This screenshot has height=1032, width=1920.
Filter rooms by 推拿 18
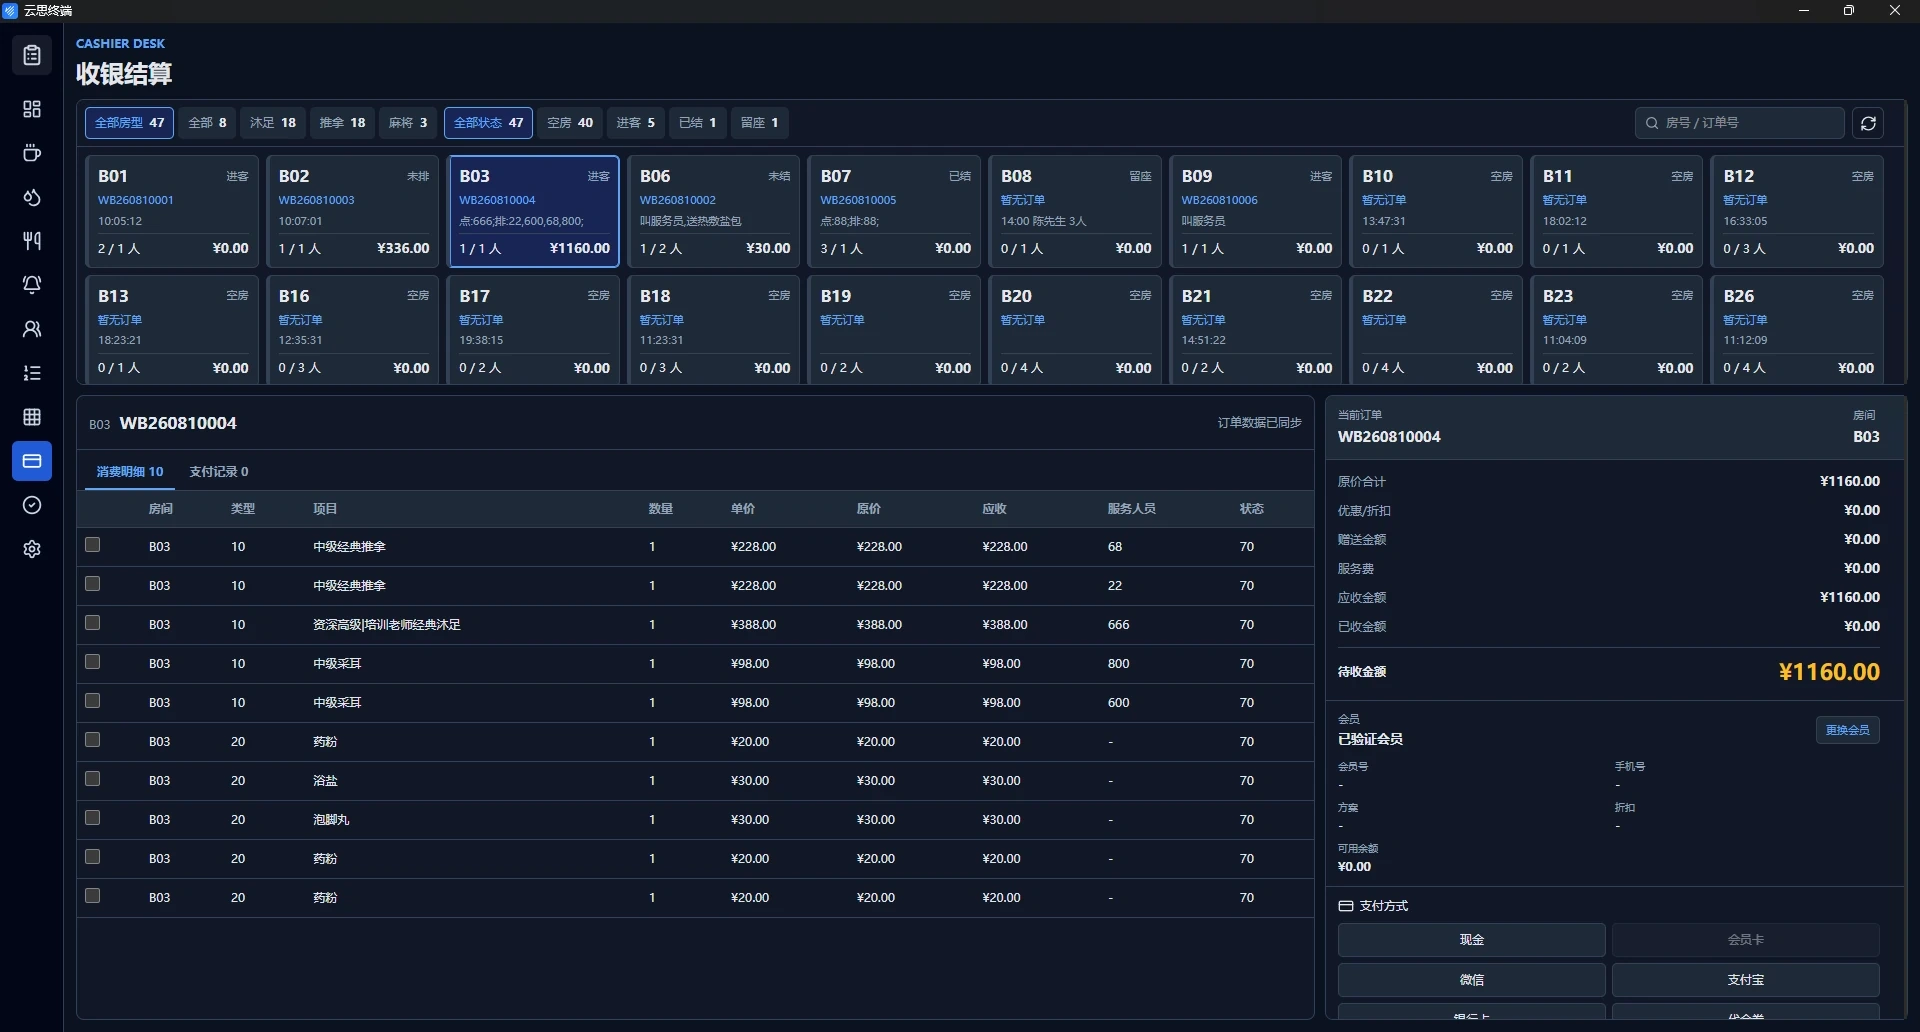(x=343, y=123)
